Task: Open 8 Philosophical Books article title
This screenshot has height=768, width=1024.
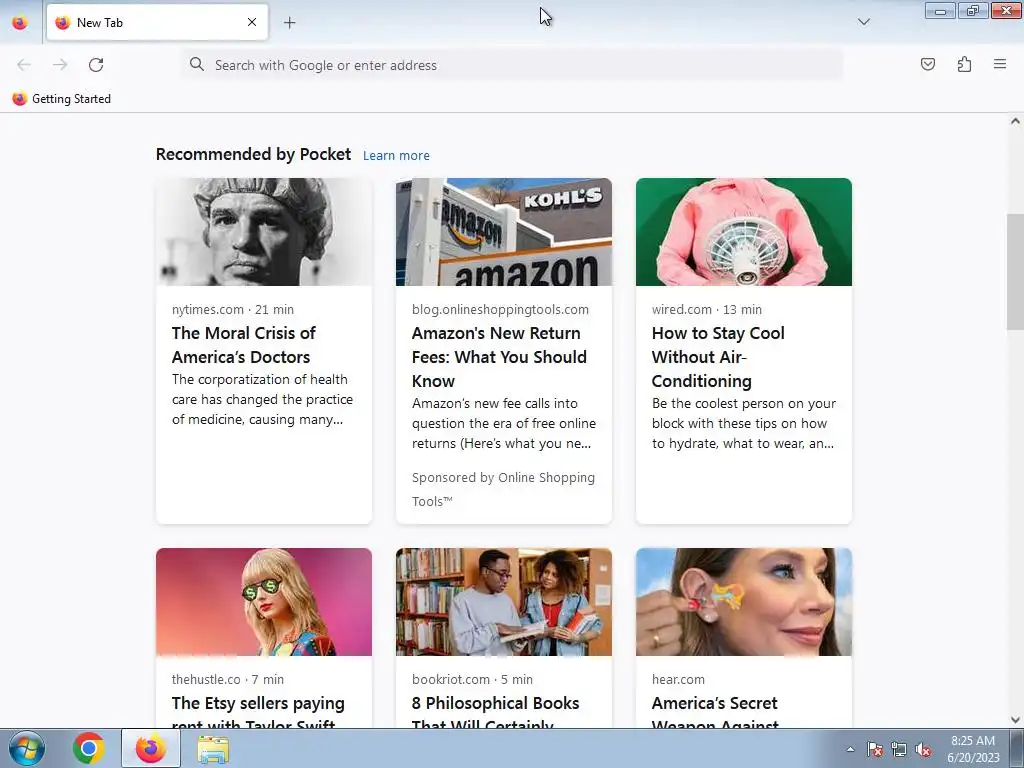Action: 495,711
